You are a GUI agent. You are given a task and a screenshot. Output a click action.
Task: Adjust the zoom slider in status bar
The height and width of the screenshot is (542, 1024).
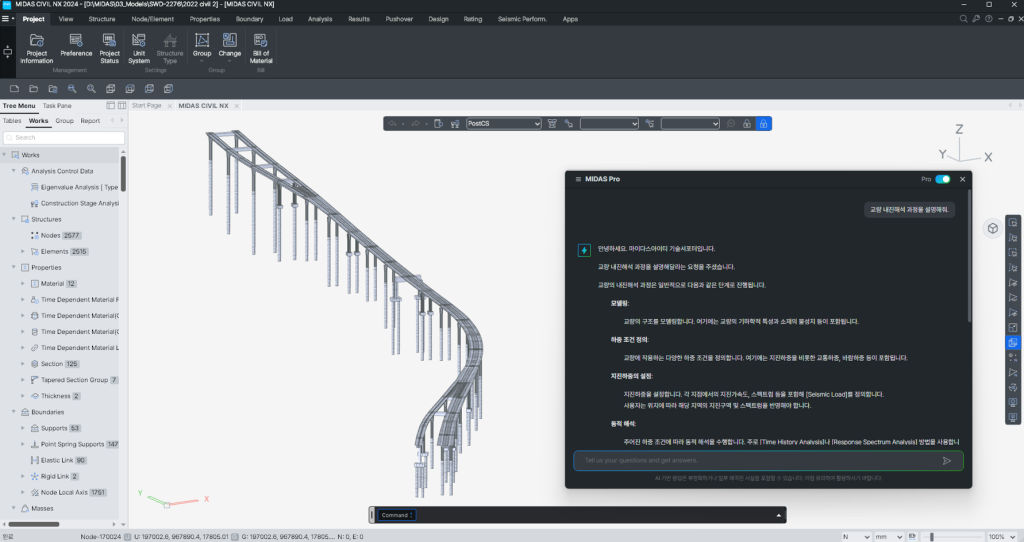coord(931,537)
